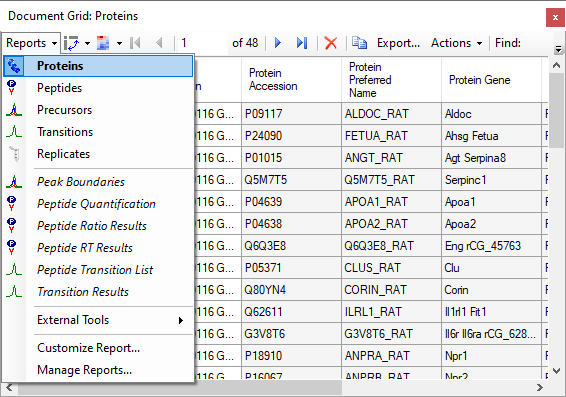The height and width of the screenshot is (397, 566).
Task: Click the color grid view icon
Action: pyautogui.click(x=103, y=43)
